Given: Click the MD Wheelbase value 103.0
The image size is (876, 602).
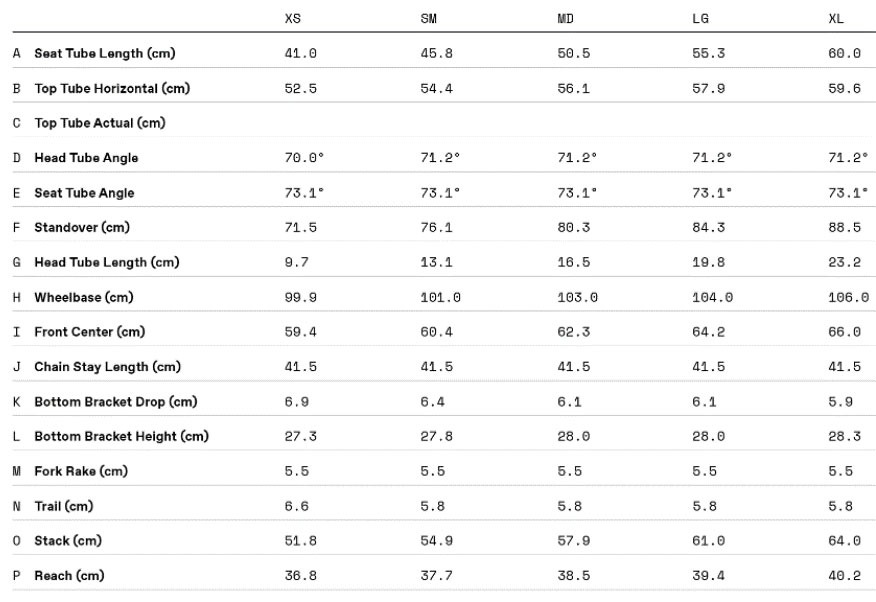Looking at the screenshot, I should (x=577, y=298).
